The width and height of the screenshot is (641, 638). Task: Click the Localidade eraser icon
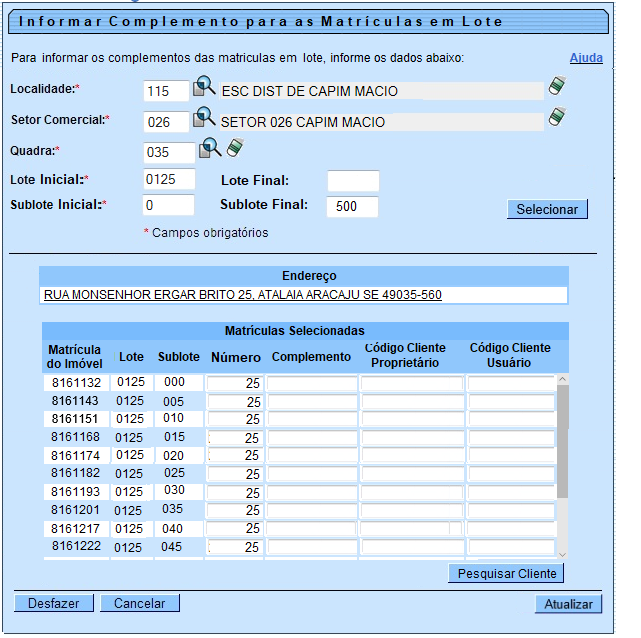click(x=557, y=88)
